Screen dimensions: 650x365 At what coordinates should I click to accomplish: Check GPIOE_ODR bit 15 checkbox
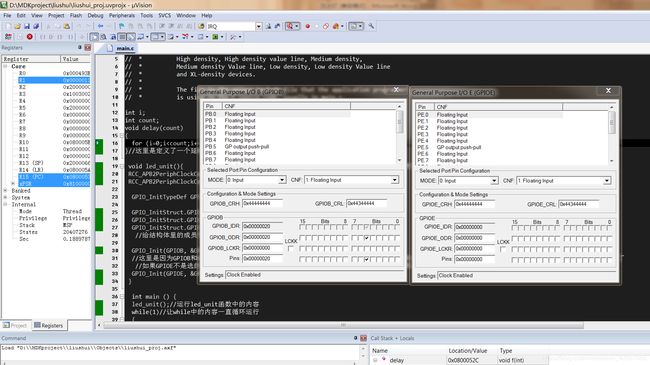coord(514,239)
